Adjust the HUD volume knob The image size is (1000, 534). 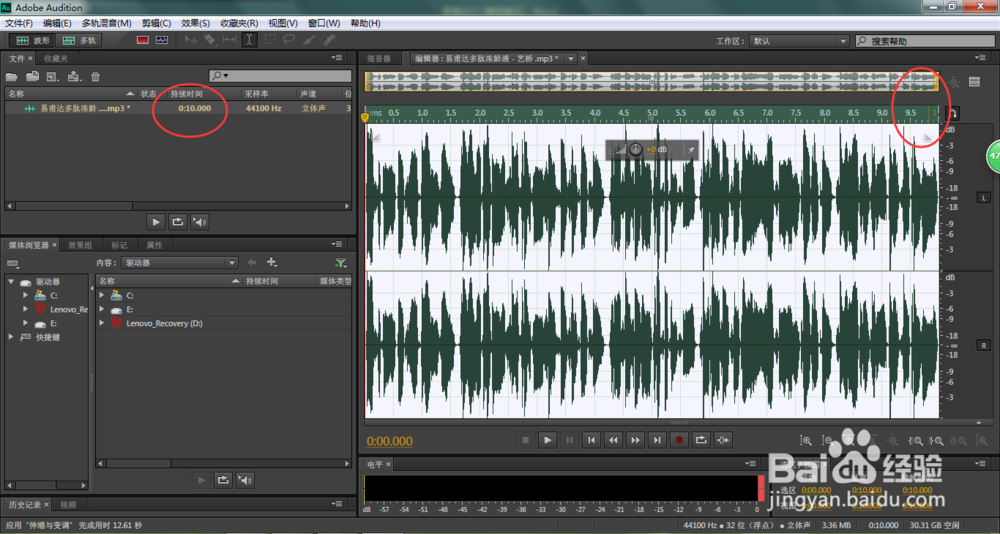pyautogui.click(x=636, y=150)
